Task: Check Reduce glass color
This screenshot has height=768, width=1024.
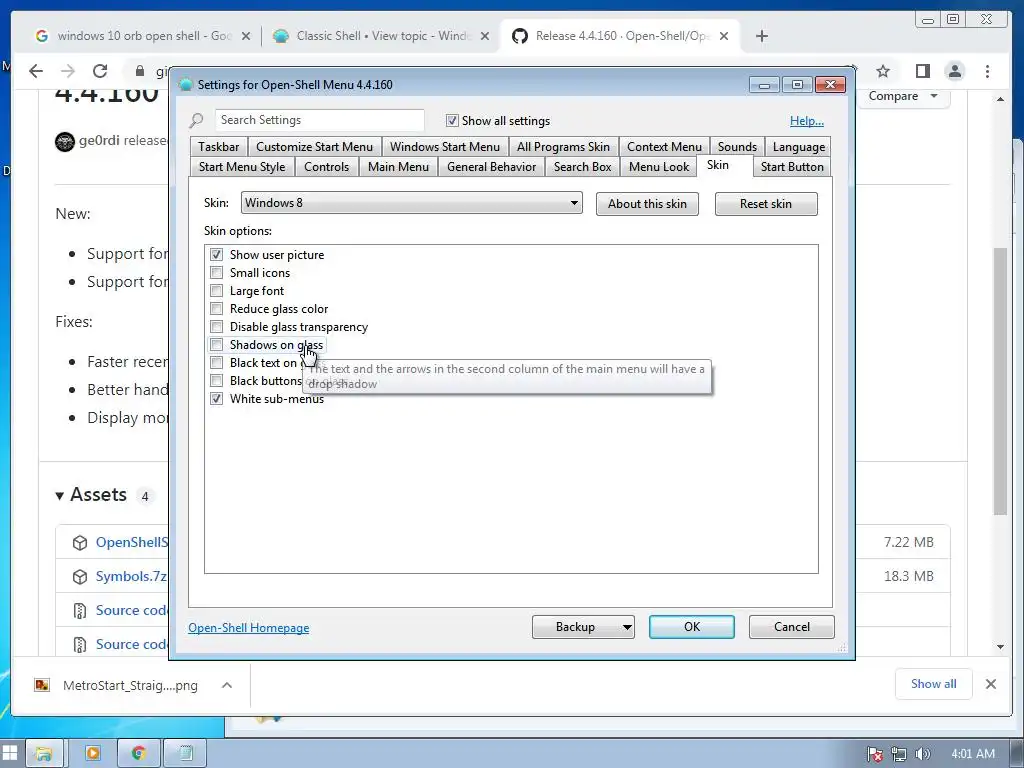Action: [216, 308]
